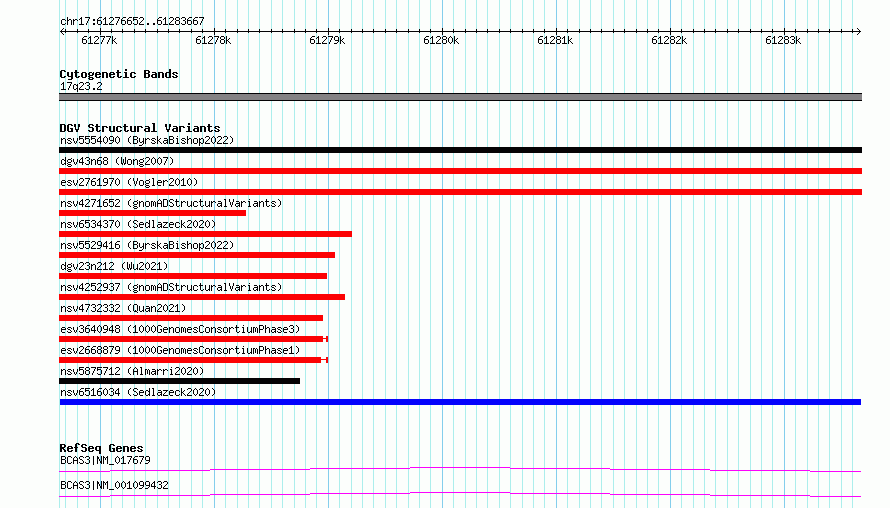The height and width of the screenshot is (508, 890).
Task: Open the nsv4732332 (Quan2021) label
Action: 123,308
